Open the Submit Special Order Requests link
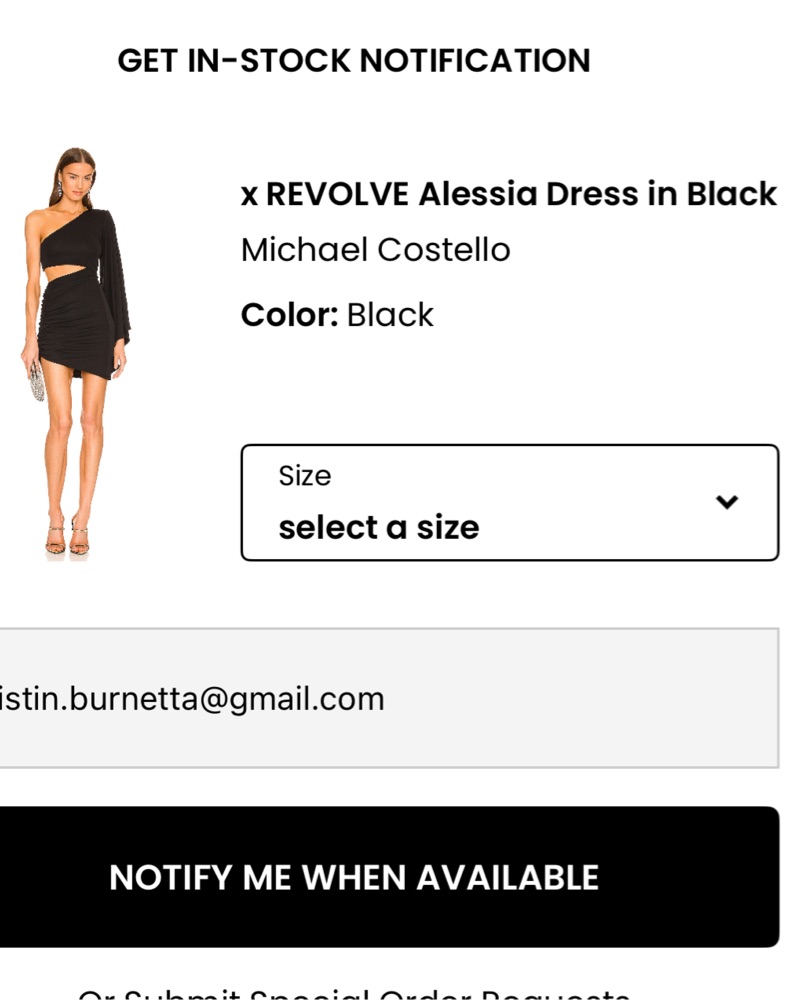 353,993
